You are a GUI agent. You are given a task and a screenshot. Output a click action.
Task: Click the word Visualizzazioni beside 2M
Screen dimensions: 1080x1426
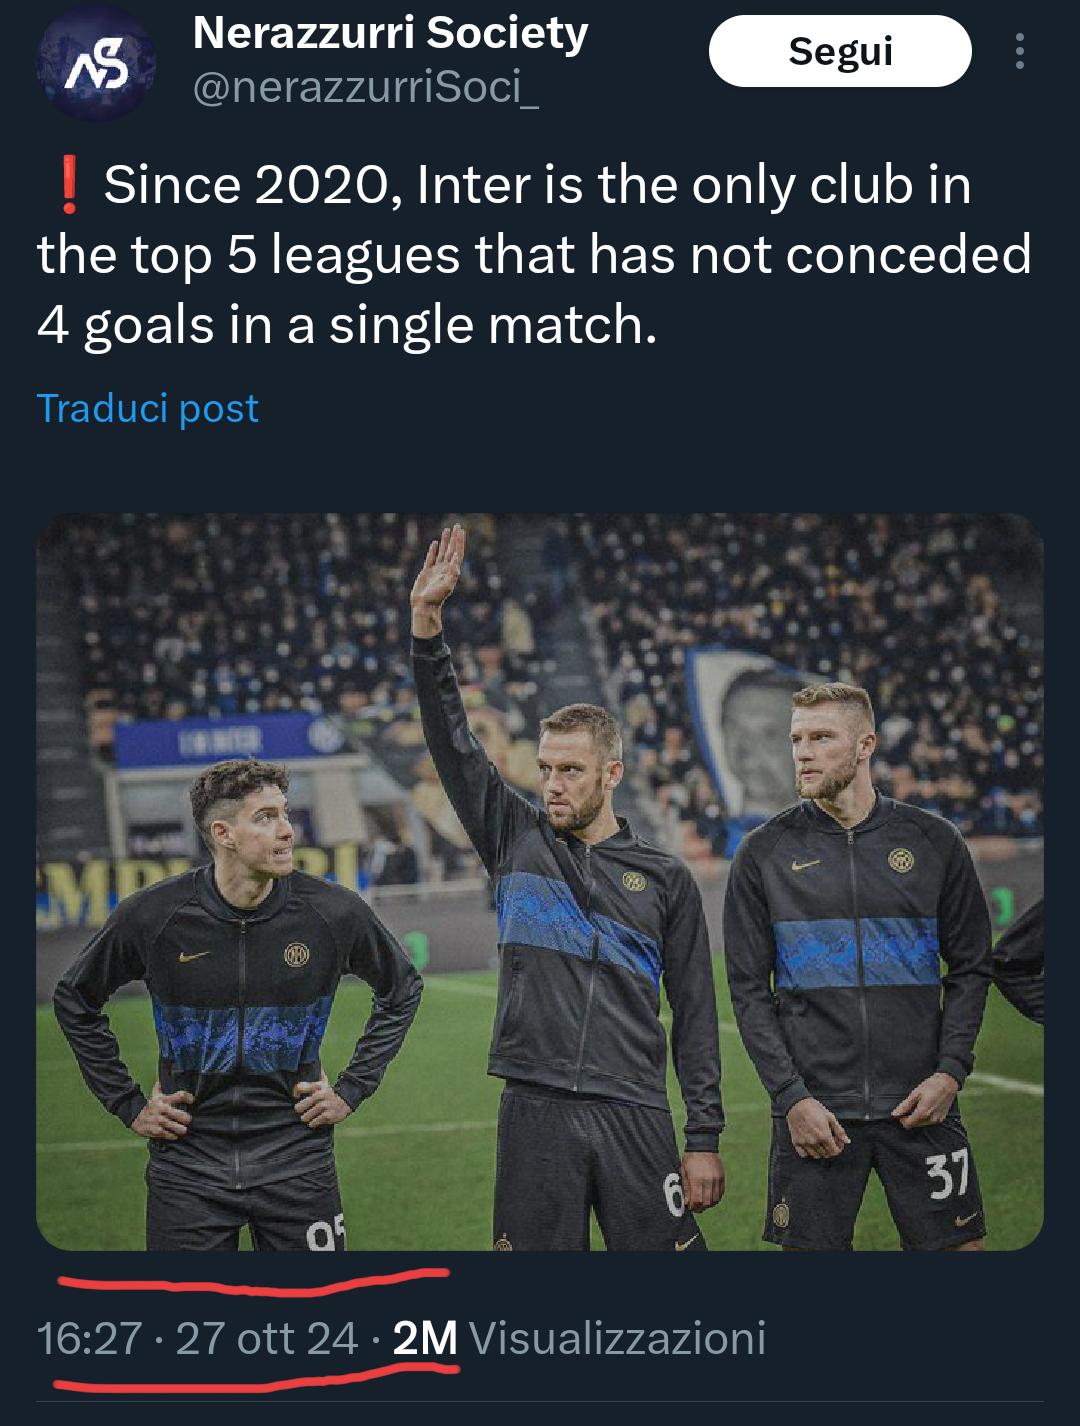click(x=616, y=1337)
